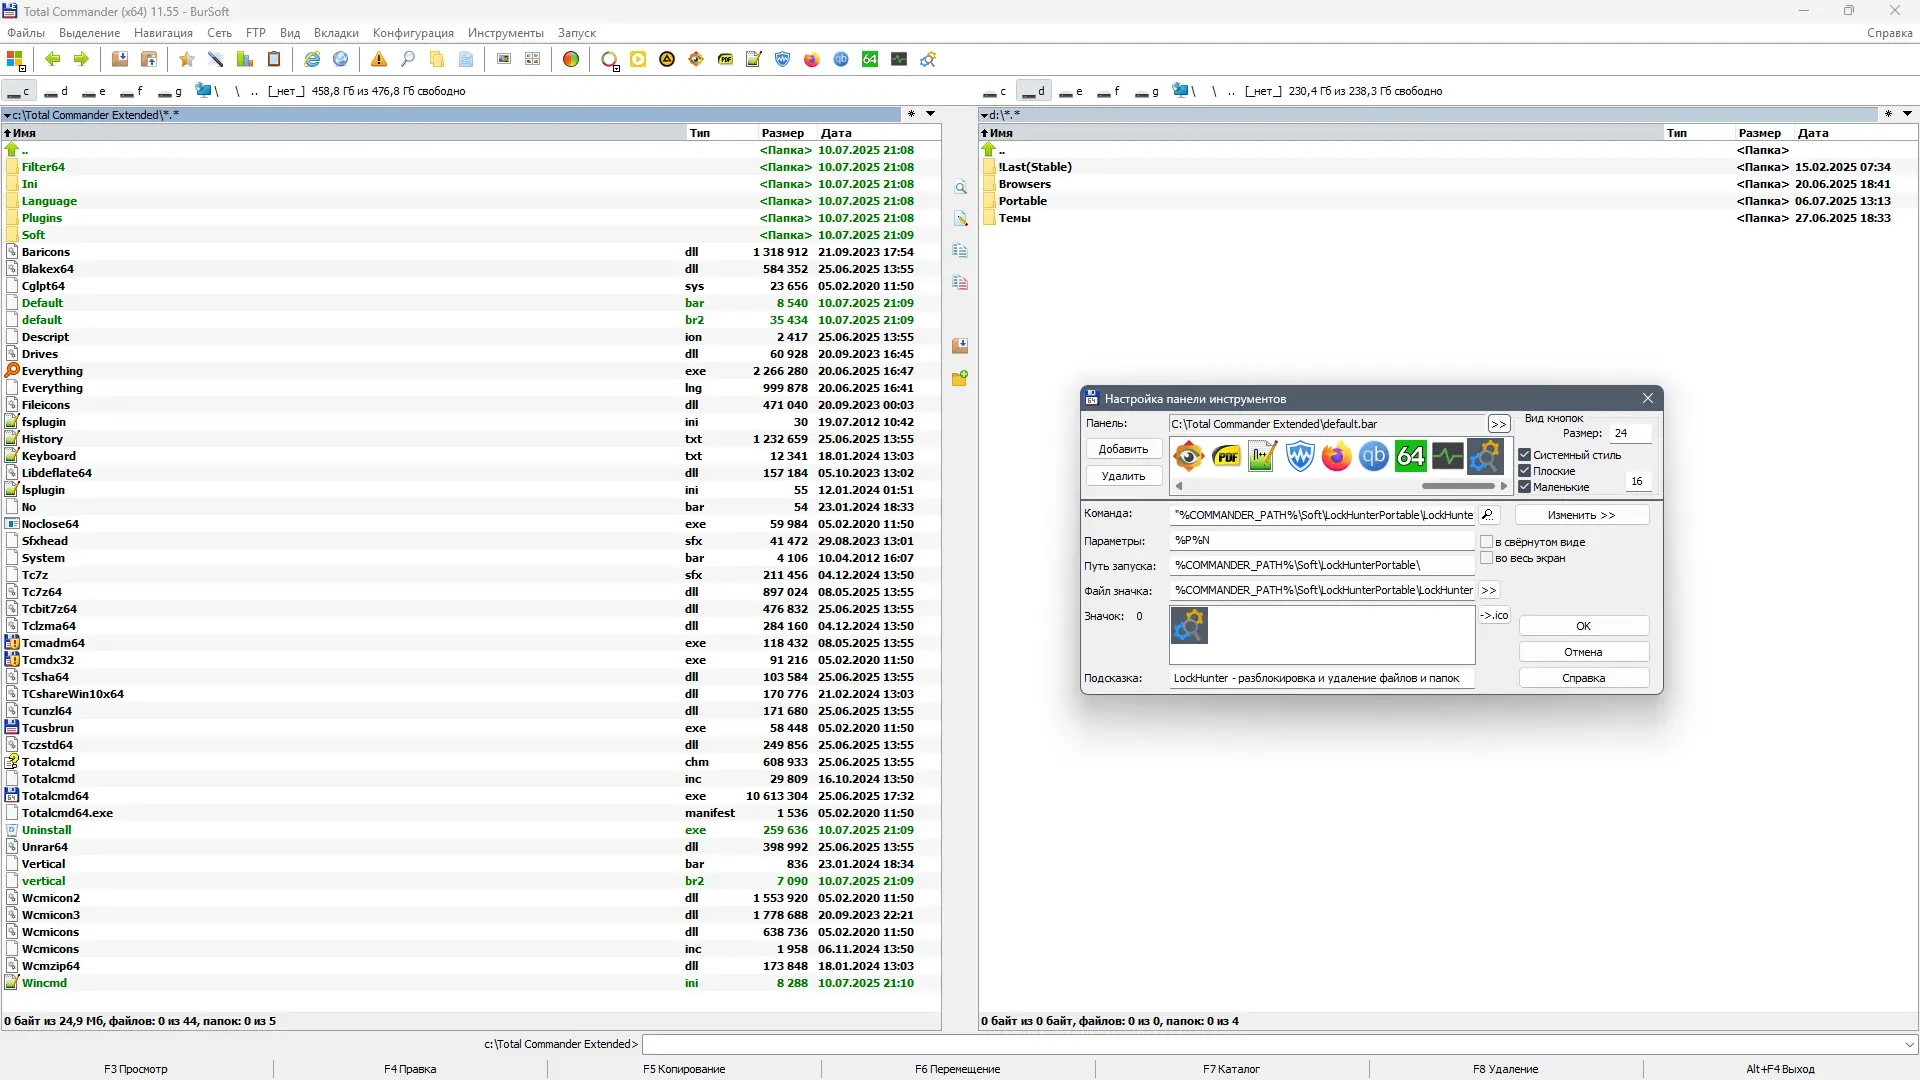This screenshot has height=1080, width=1920.
Task: Select the LockHunter icon in the button strip
Action: (x=1486, y=457)
